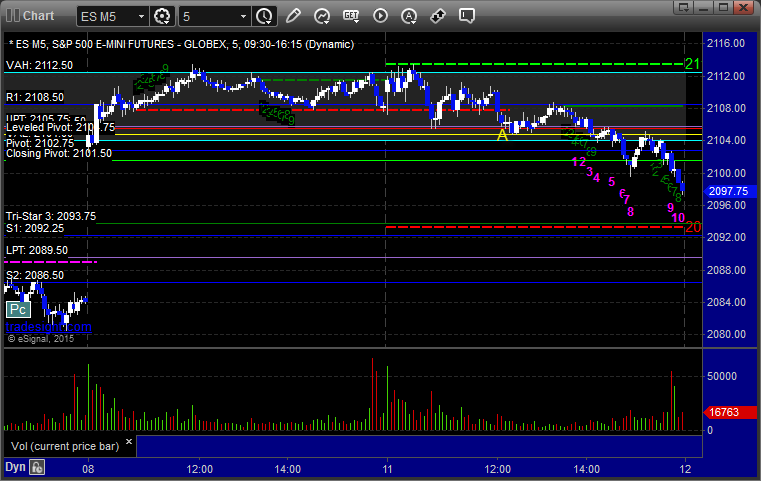This screenshot has height=481, width=761.
Task: Click the eSignal, 2015 copyright text
Action: tap(41, 339)
